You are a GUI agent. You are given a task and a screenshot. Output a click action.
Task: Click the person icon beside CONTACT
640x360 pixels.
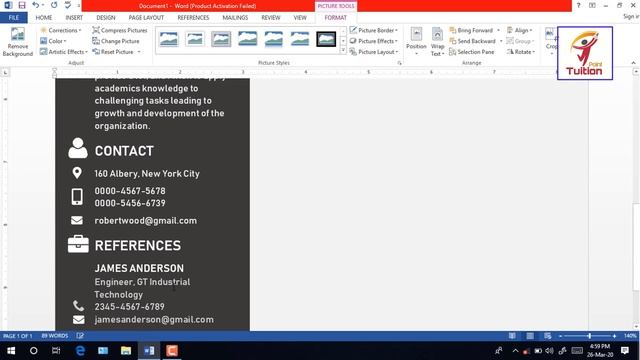click(78, 148)
